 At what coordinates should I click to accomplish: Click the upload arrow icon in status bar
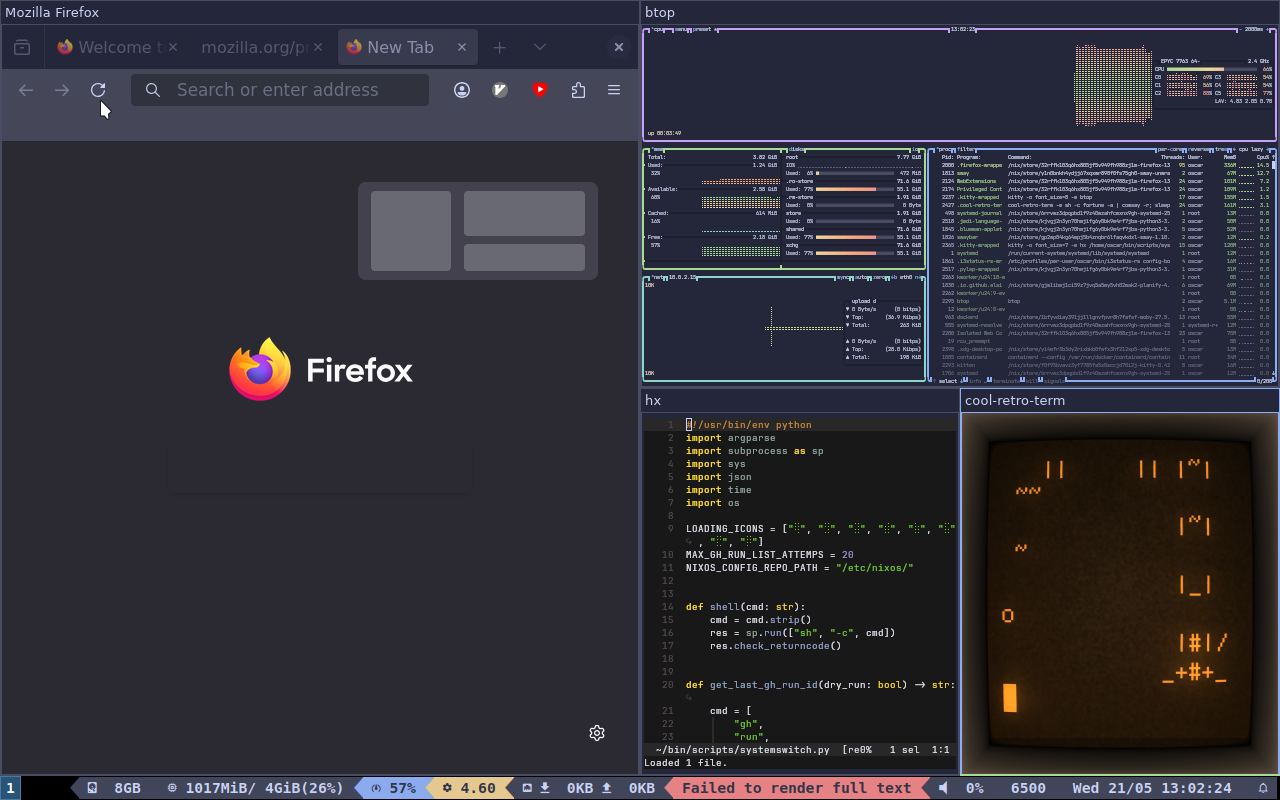(607, 788)
